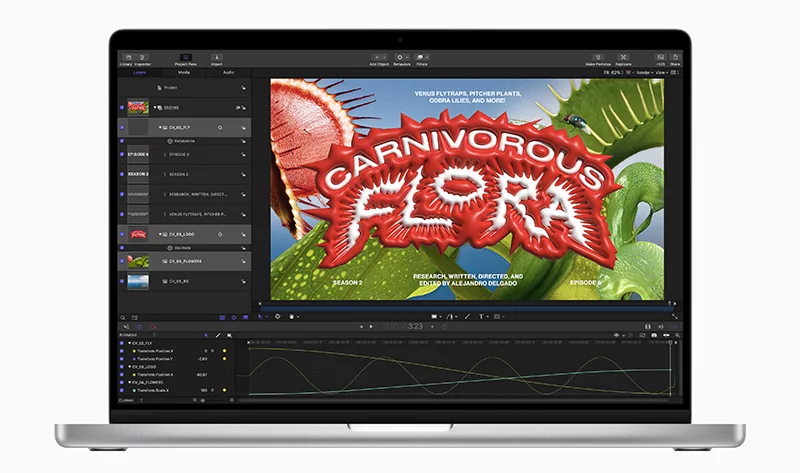This screenshot has width=800, height=473.
Task: Play the project from the transport controls
Action: [x=371, y=327]
